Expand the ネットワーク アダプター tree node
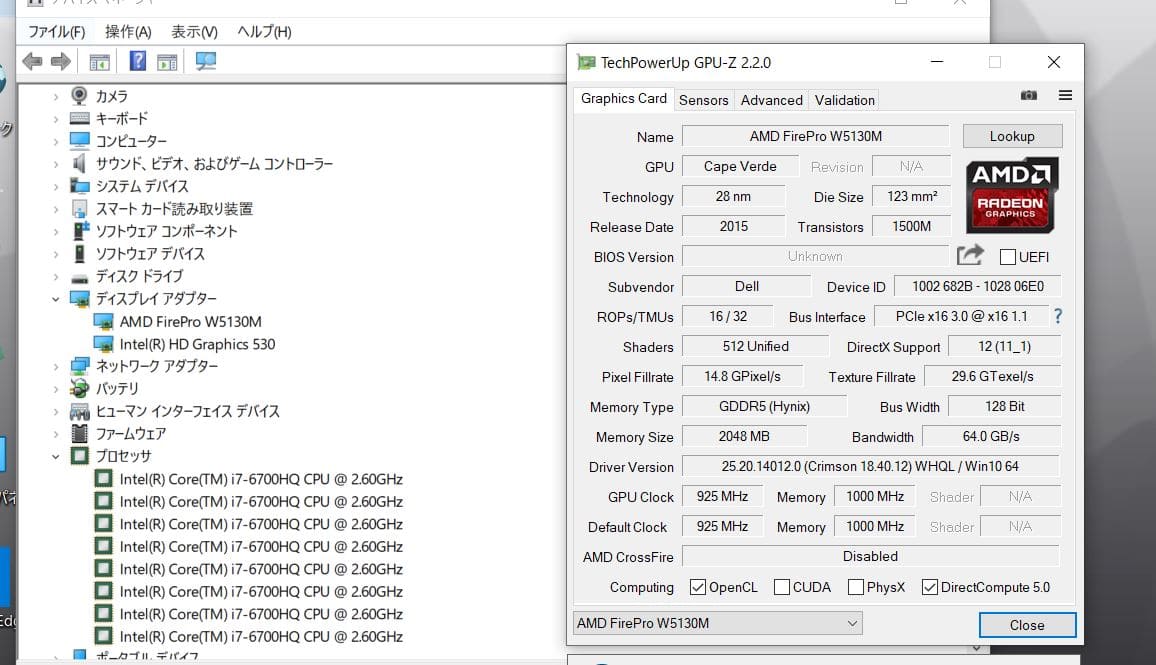The width and height of the screenshot is (1156, 665). coord(55,366)
